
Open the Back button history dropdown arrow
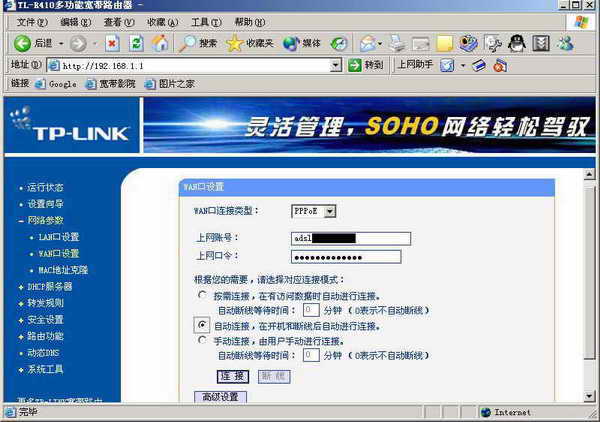[x=61, y=43]
